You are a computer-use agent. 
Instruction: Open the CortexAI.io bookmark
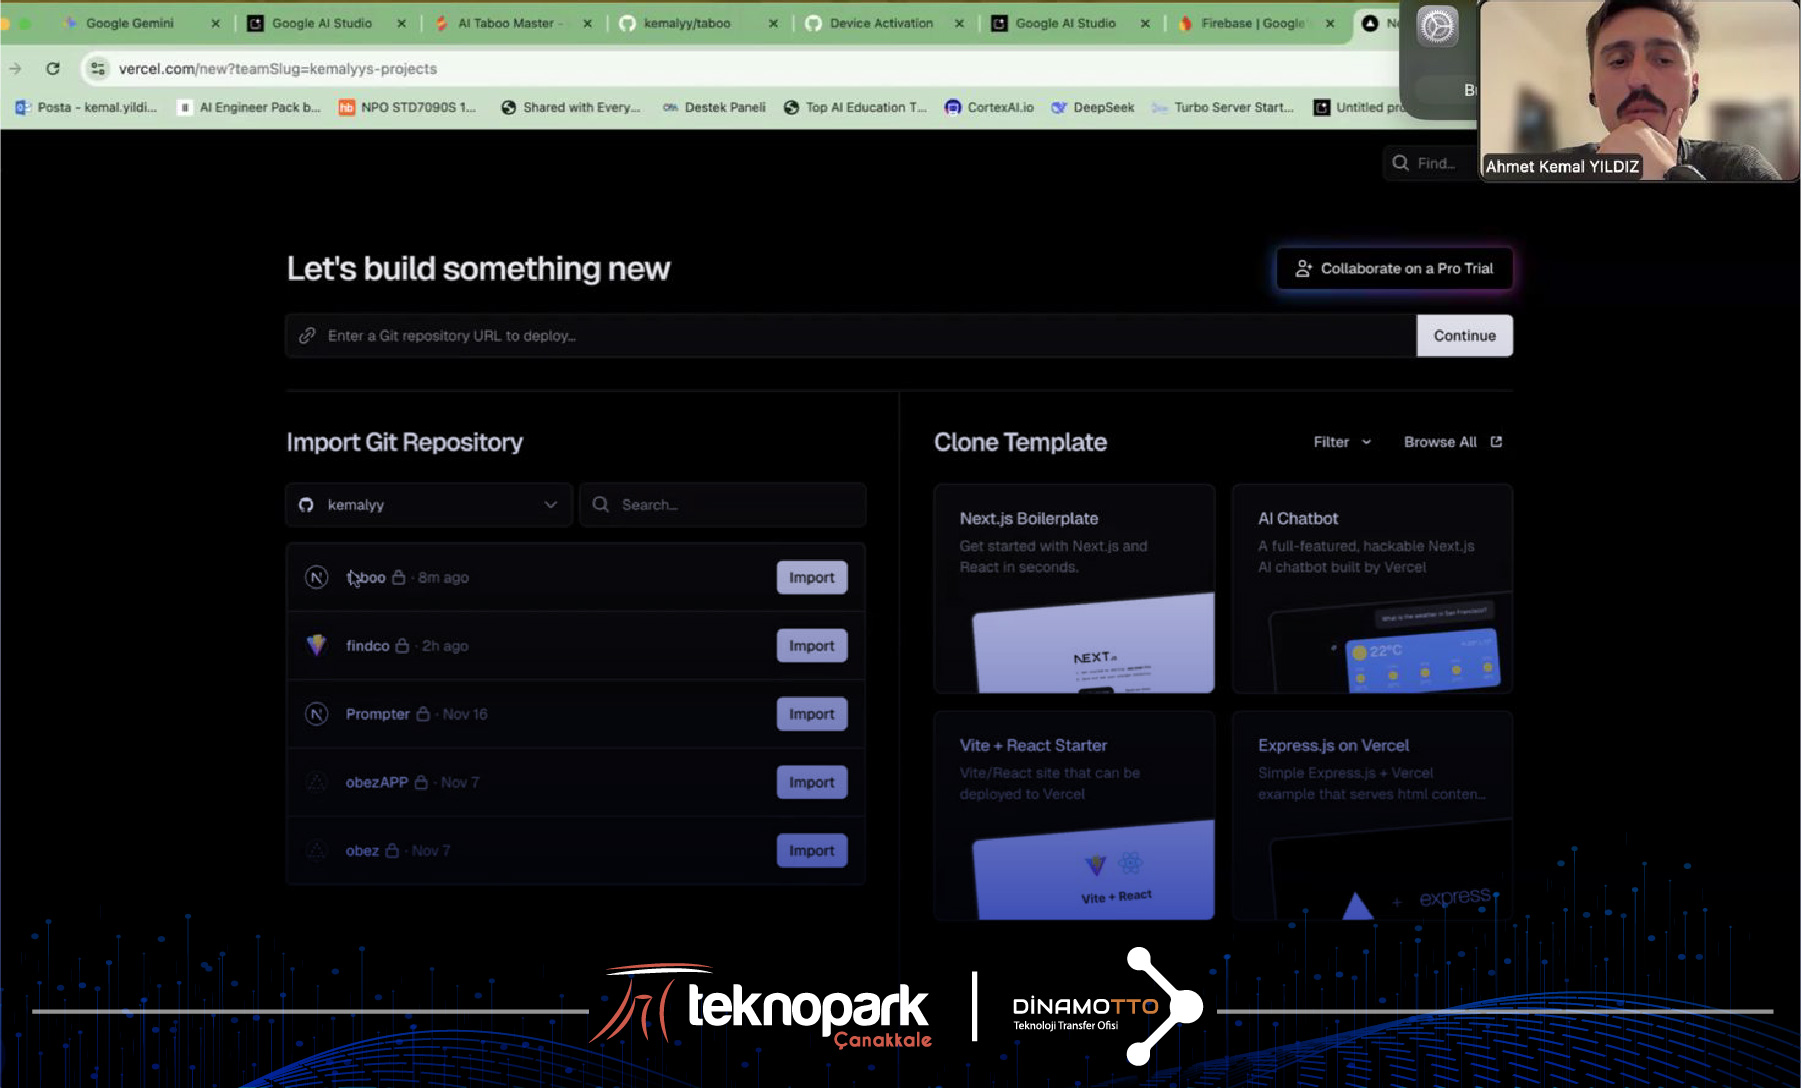(989, 107)
